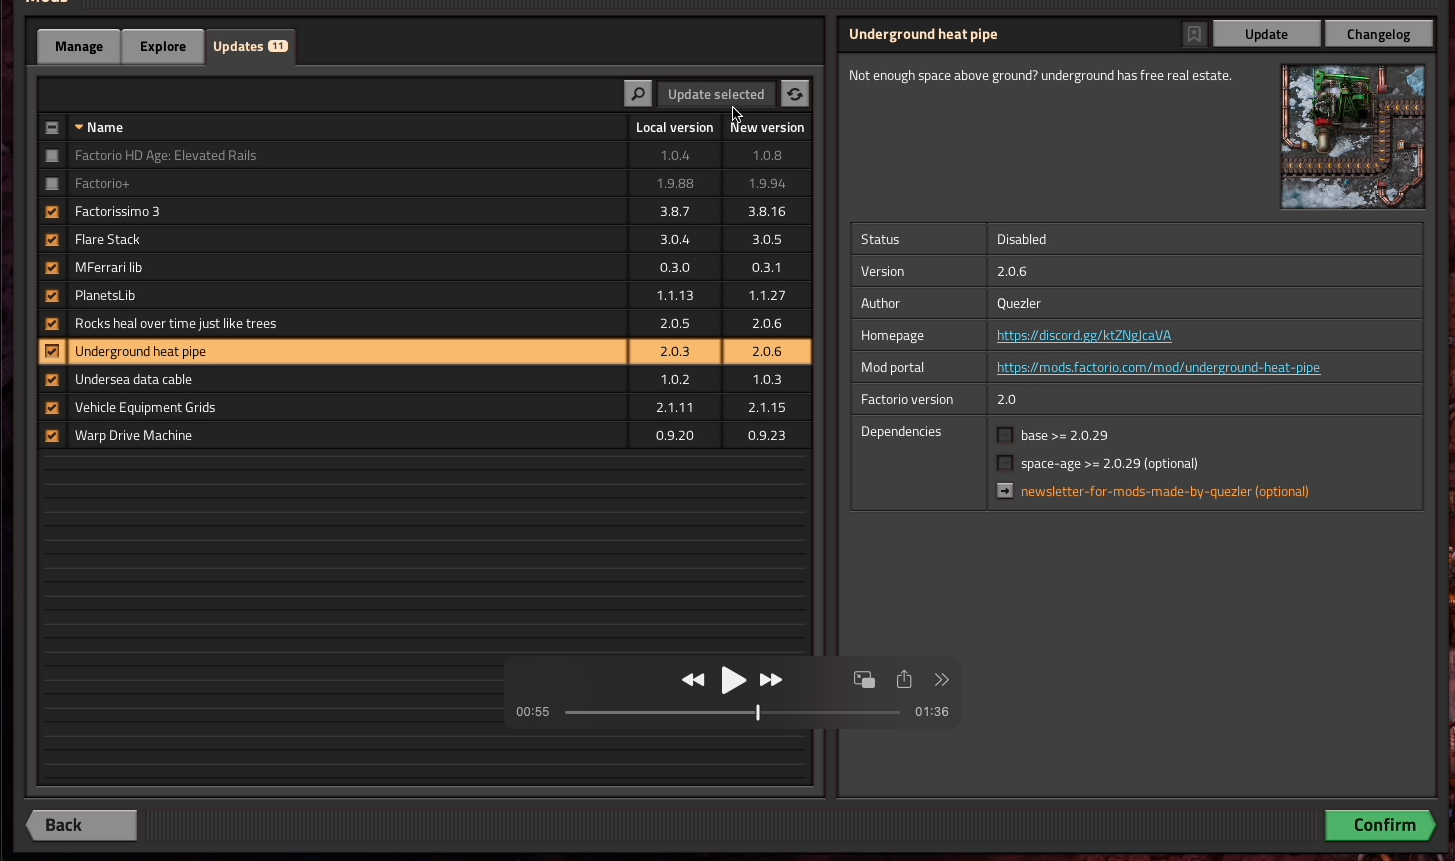The height and width of the screenshot is (861, 1455).
Task: Uncheck Warp Drive Machine update
Action: 52,435
